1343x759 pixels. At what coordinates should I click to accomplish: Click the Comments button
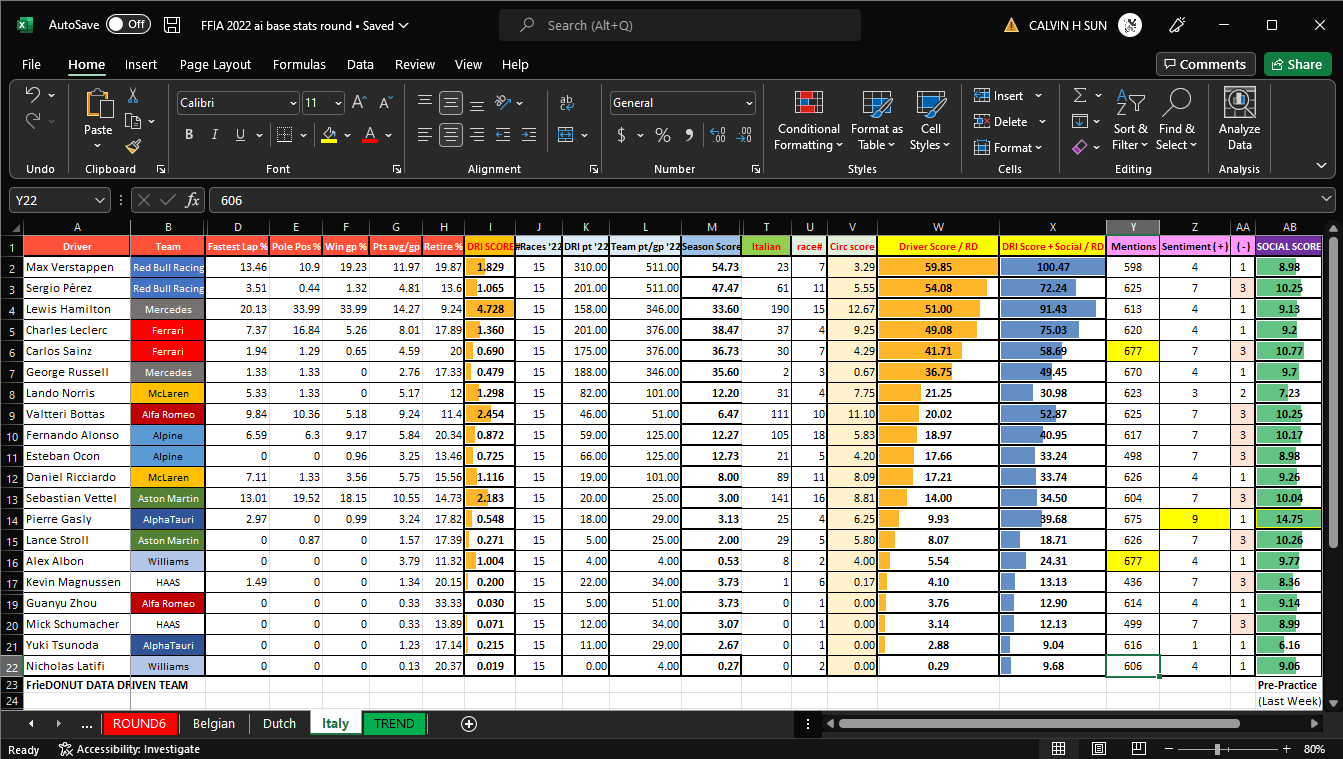pos(1206,64)
